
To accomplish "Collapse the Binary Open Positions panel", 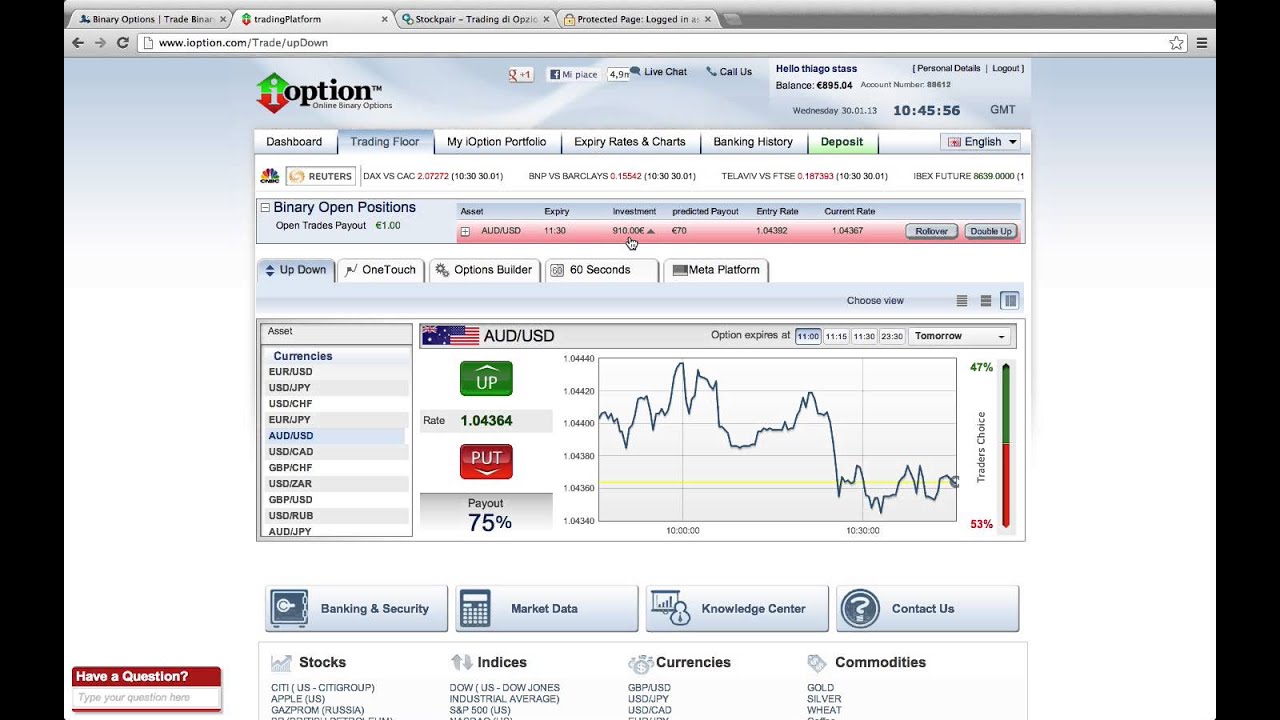I will (265, 208).
